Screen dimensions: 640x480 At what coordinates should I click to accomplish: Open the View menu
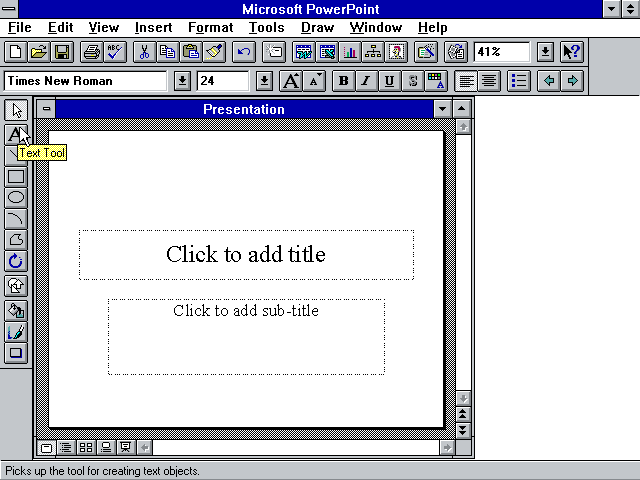click(104, 27)
